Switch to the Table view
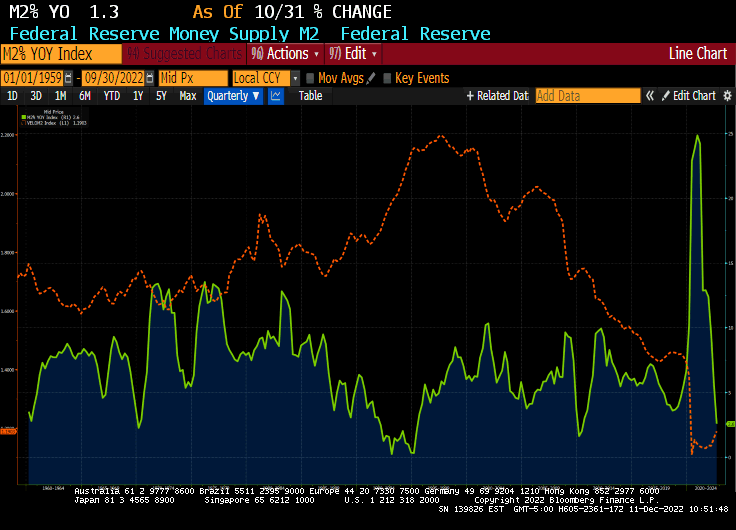The image size is (736, 530). coord(310,96)
